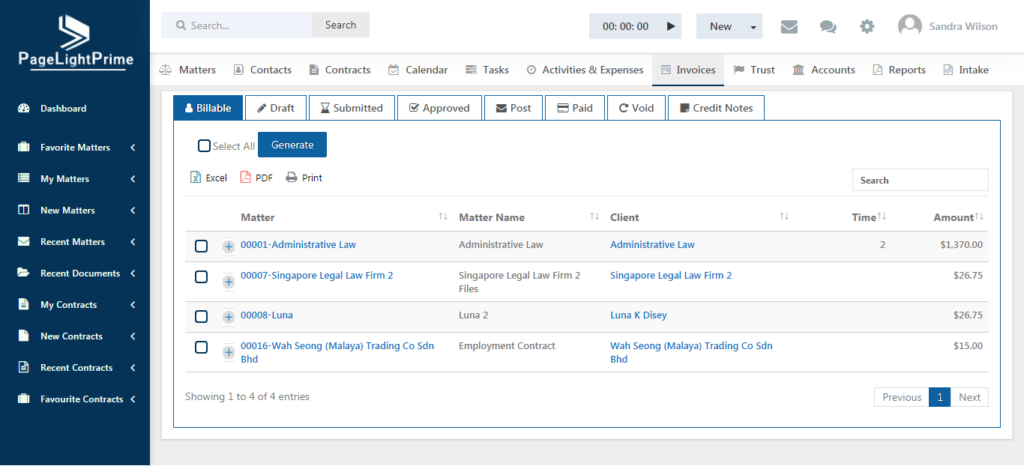Click the New Contracts blank file icon
The image size is (1024, 469).
(24, 336)
